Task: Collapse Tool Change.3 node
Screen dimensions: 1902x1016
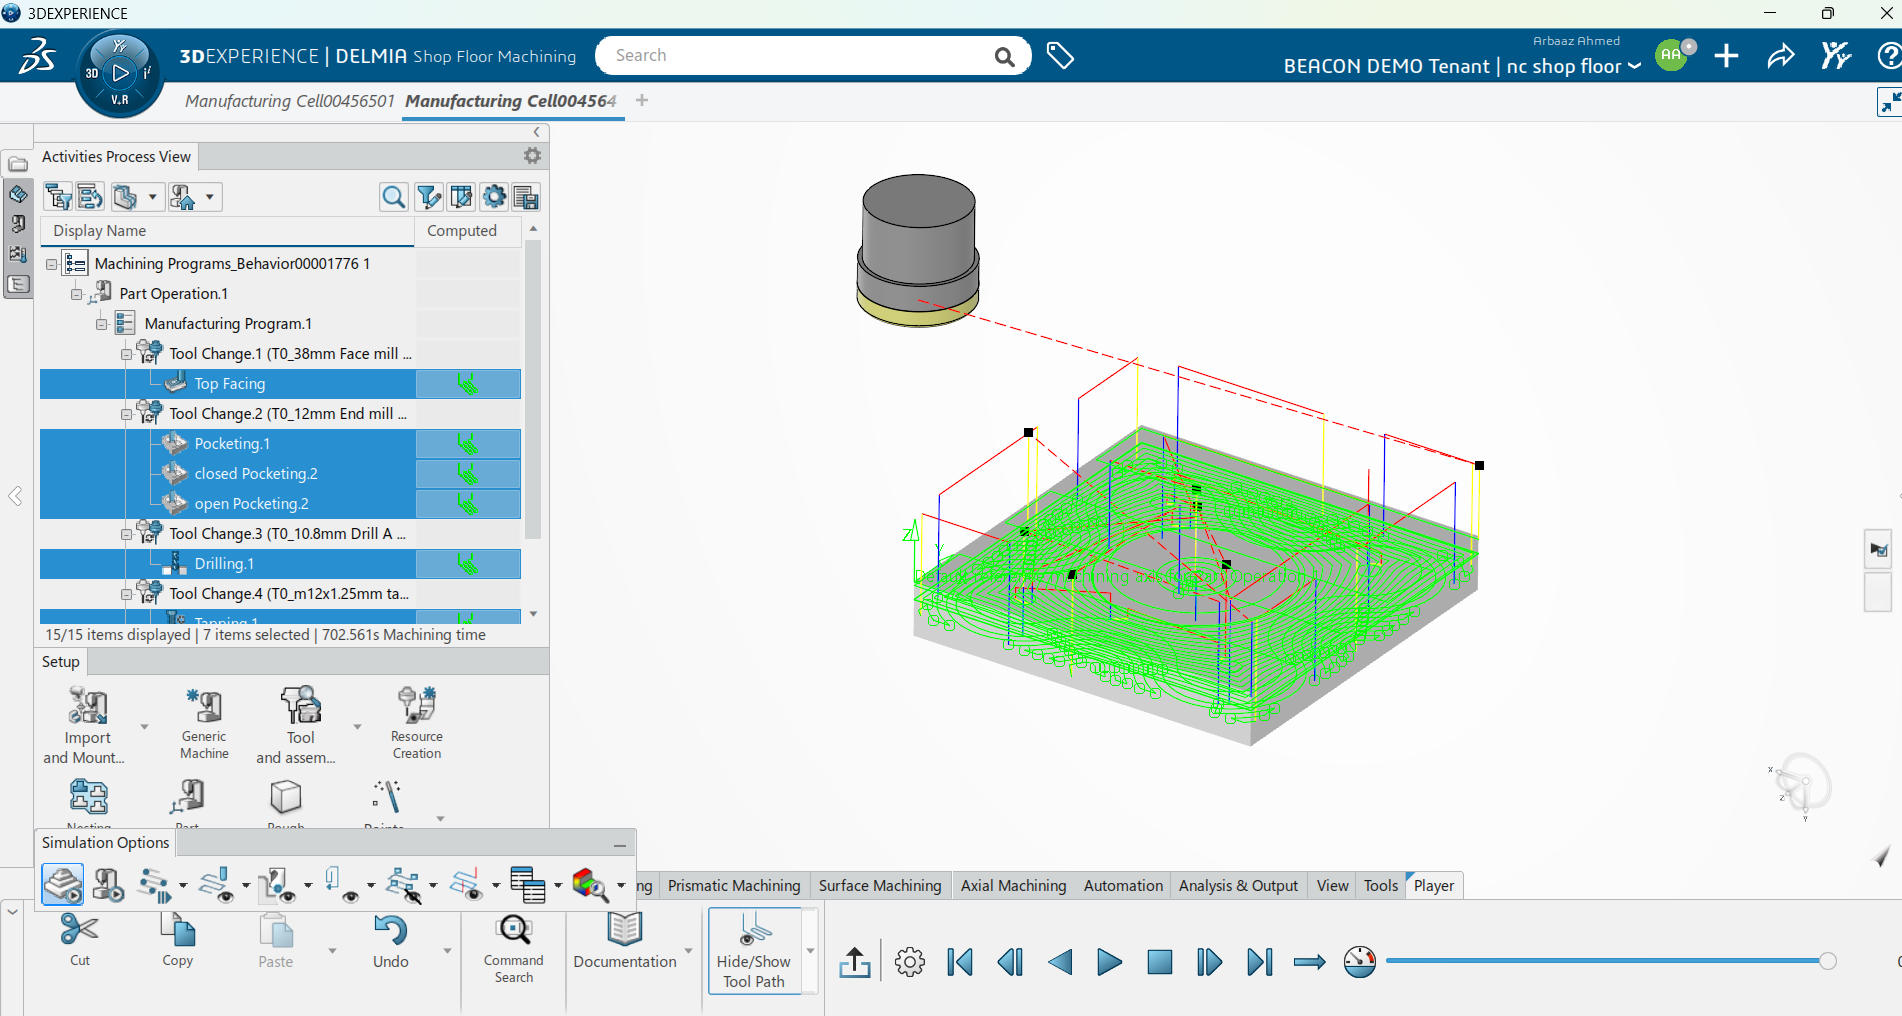Action: tap(127, 534)
